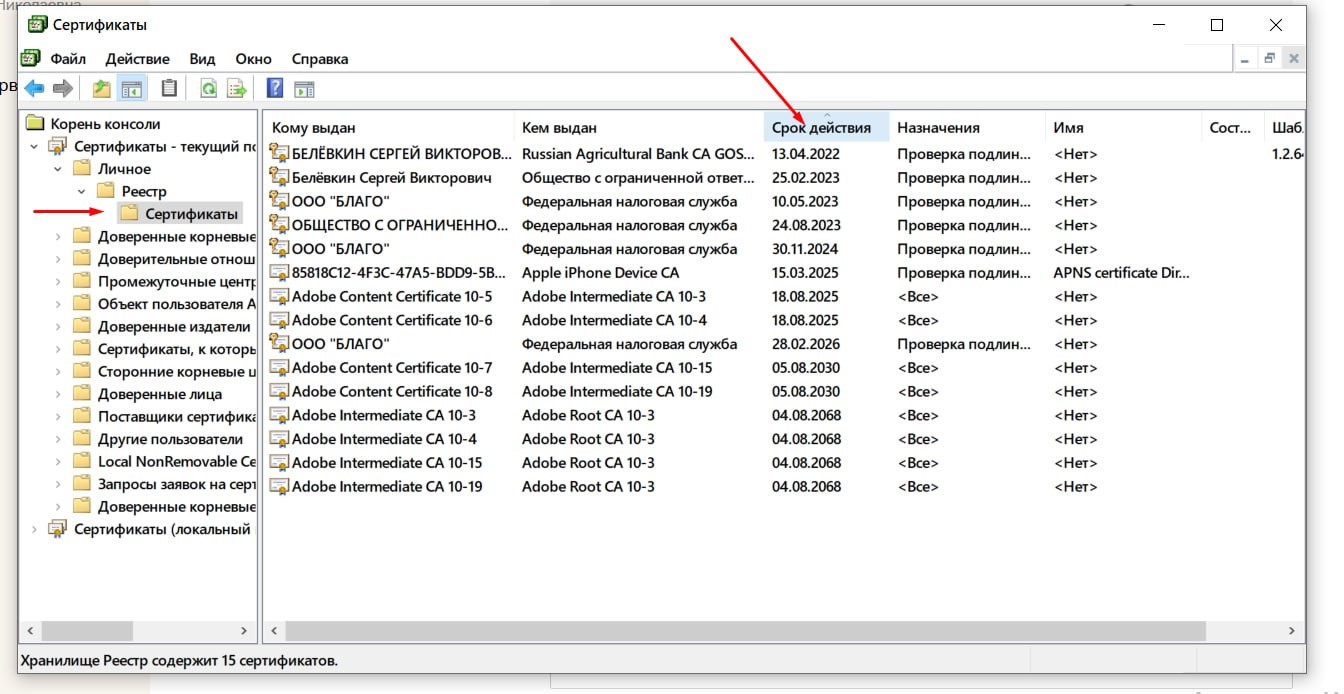
Task: Expand the Сертификаты (локальный) root node
Action: click(x=35, y=529)
